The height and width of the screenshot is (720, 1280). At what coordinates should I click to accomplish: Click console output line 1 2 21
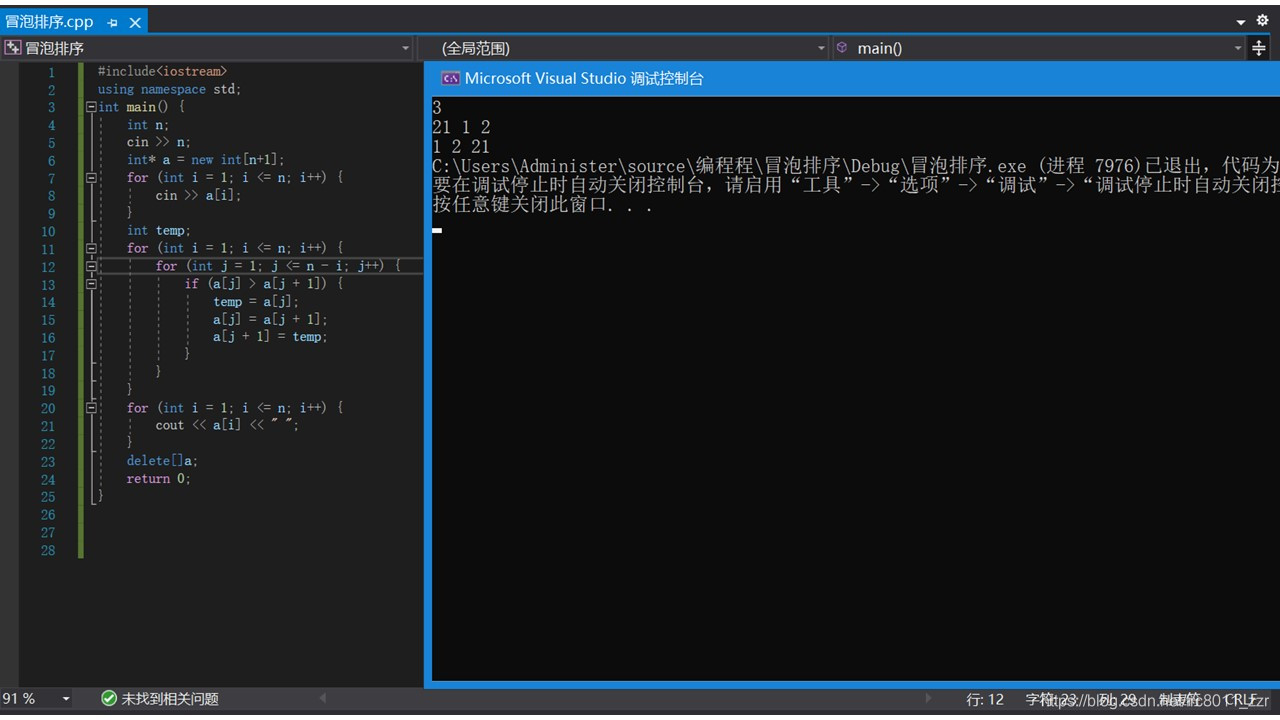pyautogui.click(x=461, y=147)
